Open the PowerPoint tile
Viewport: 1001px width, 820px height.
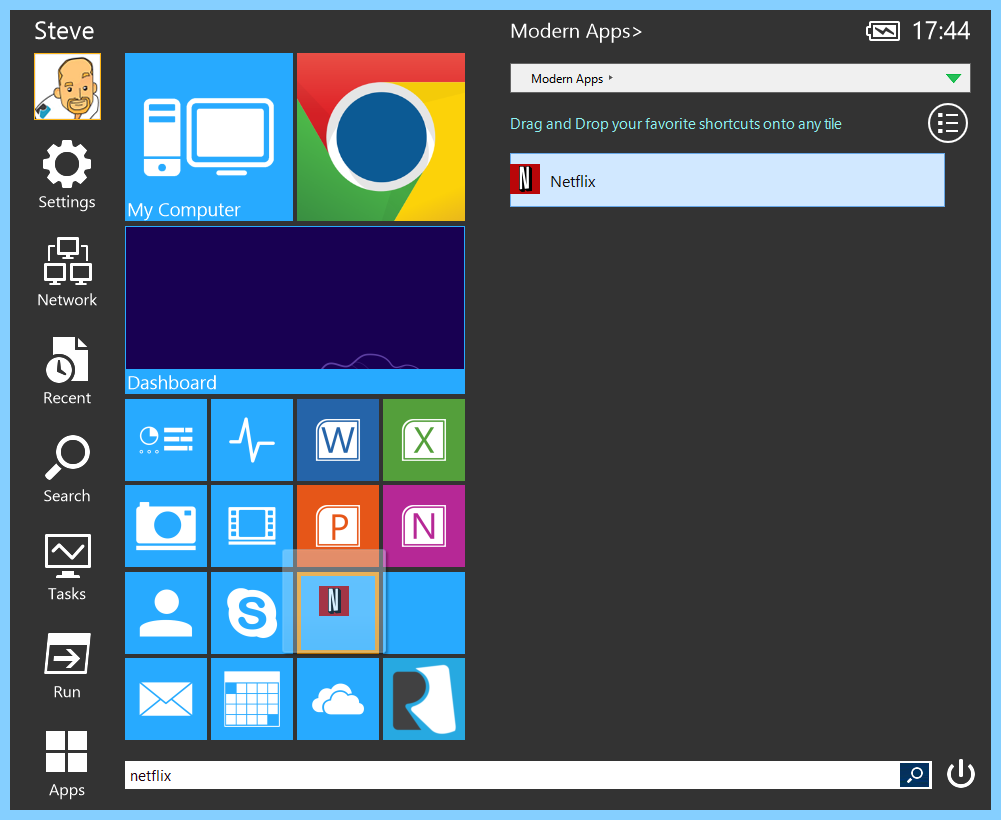(338, 526)
